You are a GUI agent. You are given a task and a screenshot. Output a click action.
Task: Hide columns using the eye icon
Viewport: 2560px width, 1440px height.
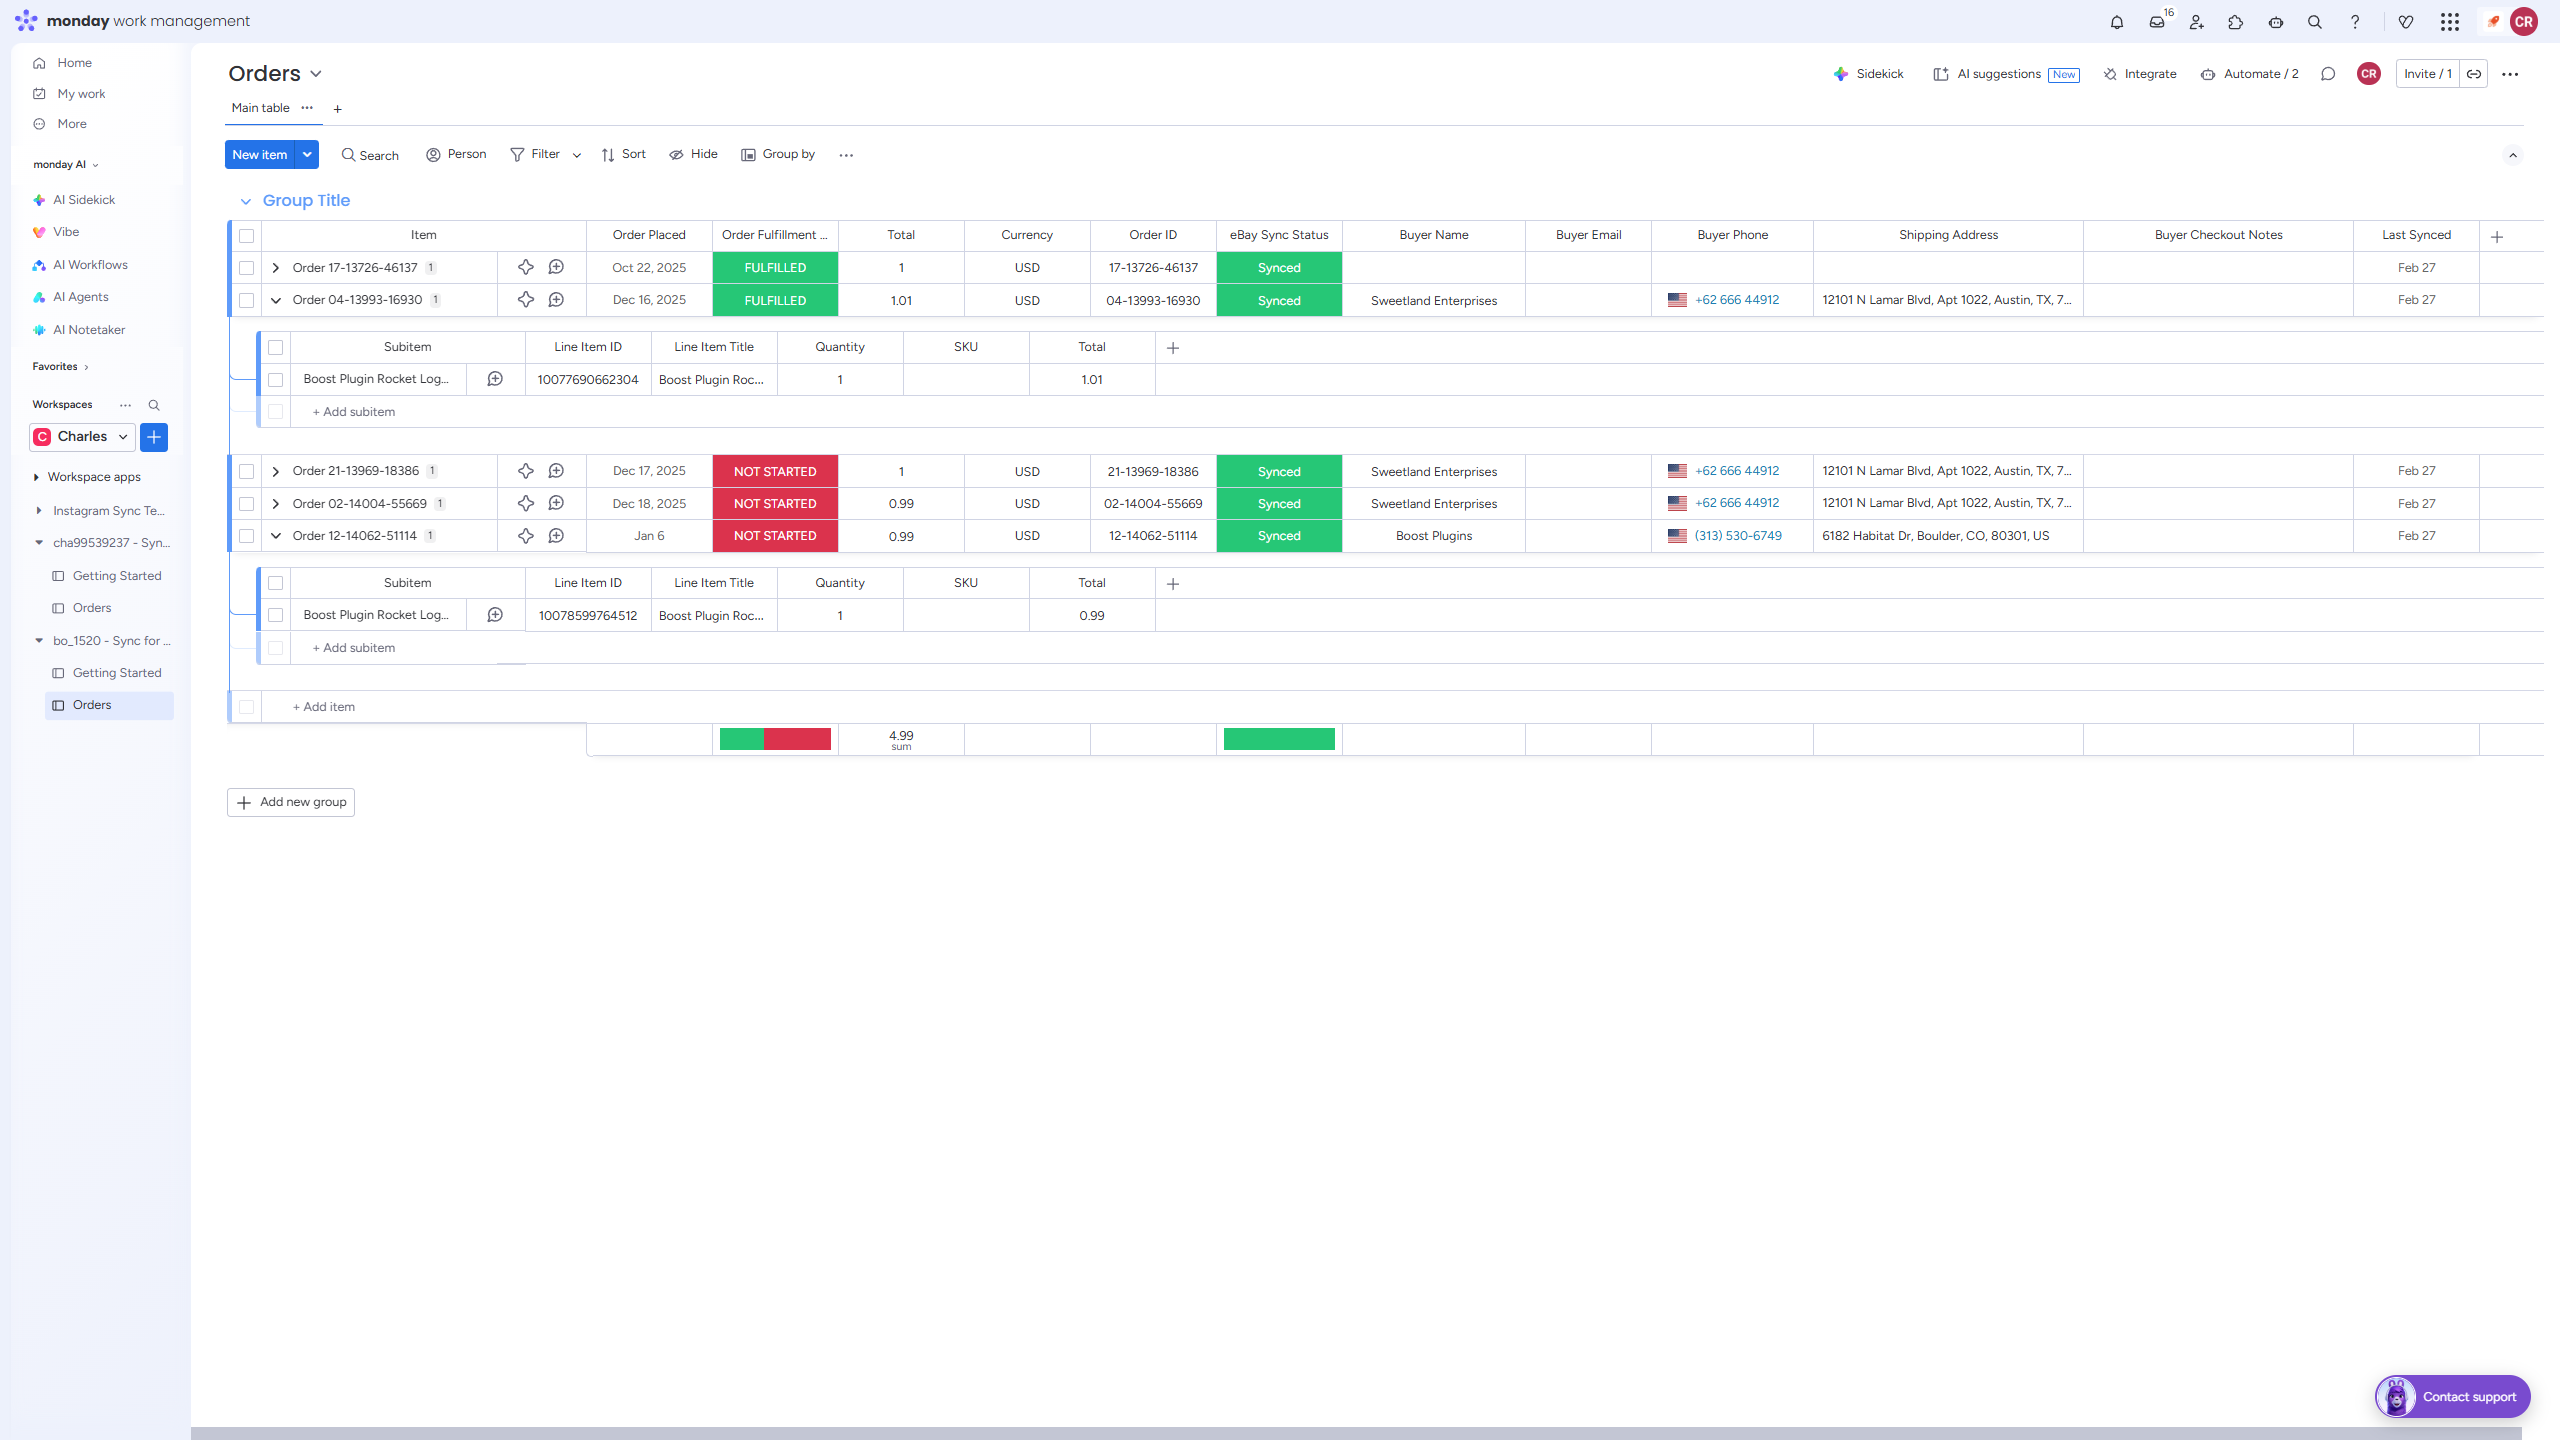click(692, 154)
